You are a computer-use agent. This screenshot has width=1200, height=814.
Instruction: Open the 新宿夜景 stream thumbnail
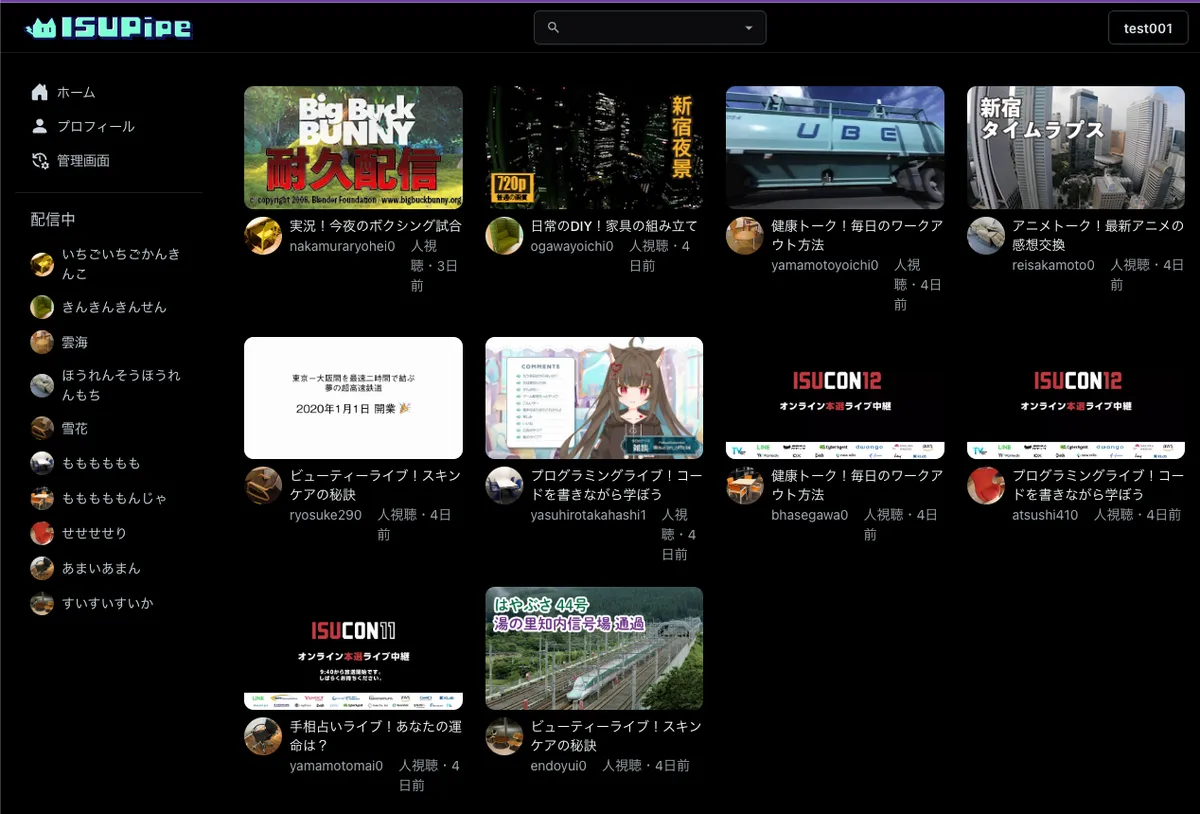[594, 147]
